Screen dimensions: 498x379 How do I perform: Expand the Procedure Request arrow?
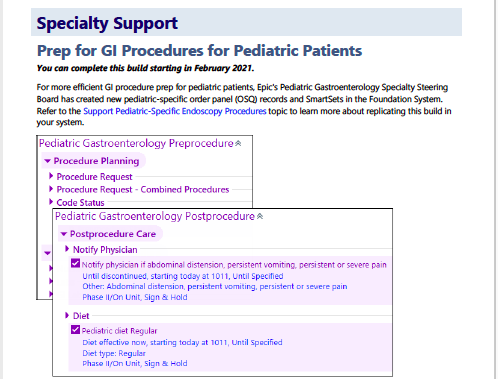[x=51, y=176]
